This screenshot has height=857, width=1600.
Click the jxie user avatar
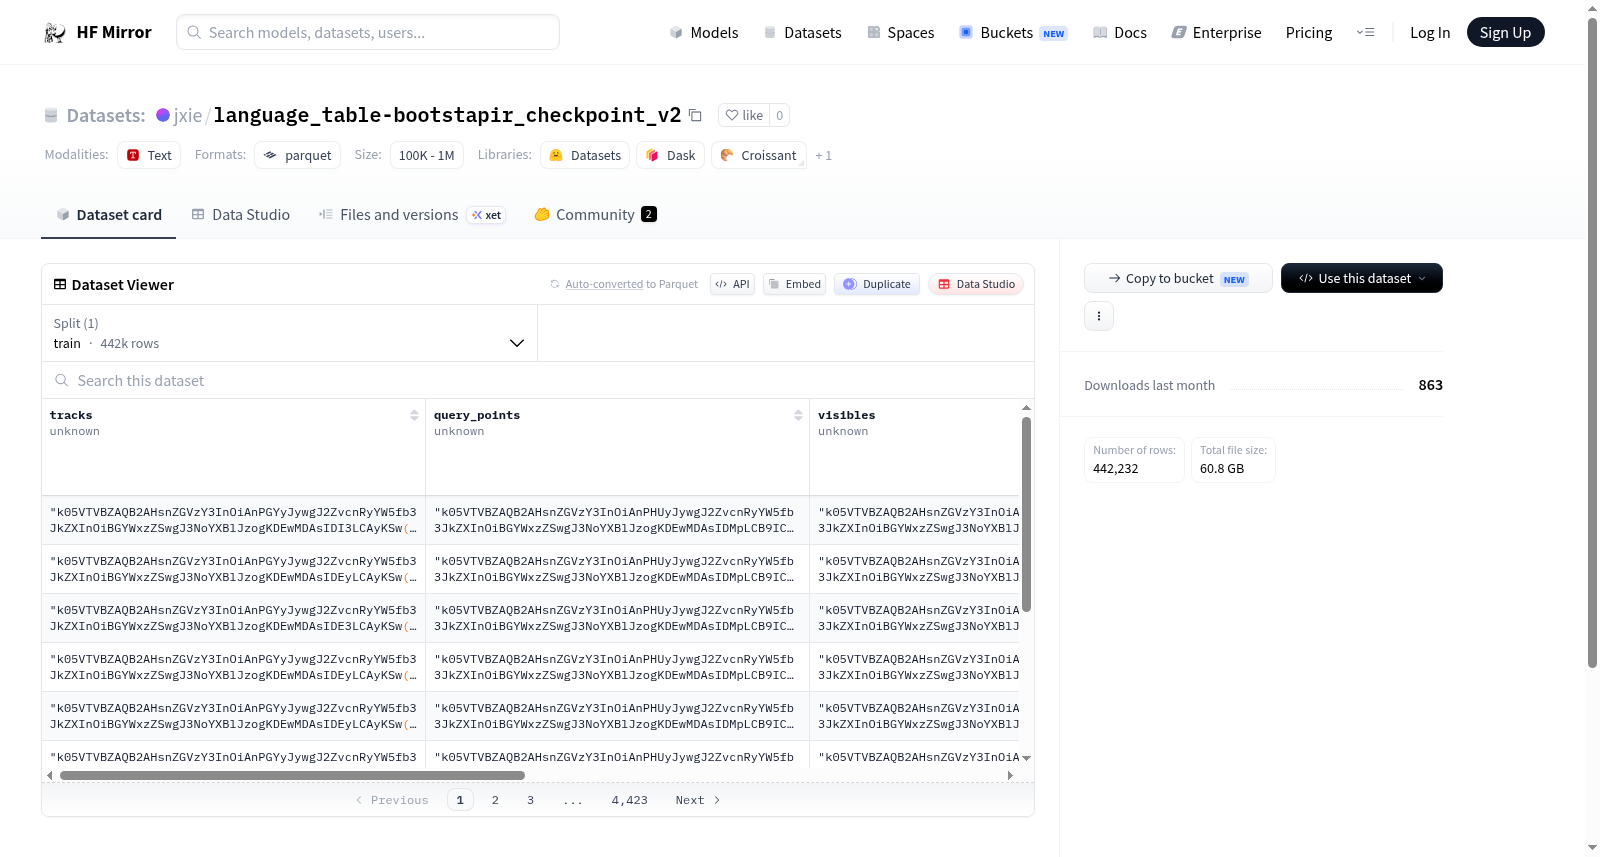tap(163, 115)
